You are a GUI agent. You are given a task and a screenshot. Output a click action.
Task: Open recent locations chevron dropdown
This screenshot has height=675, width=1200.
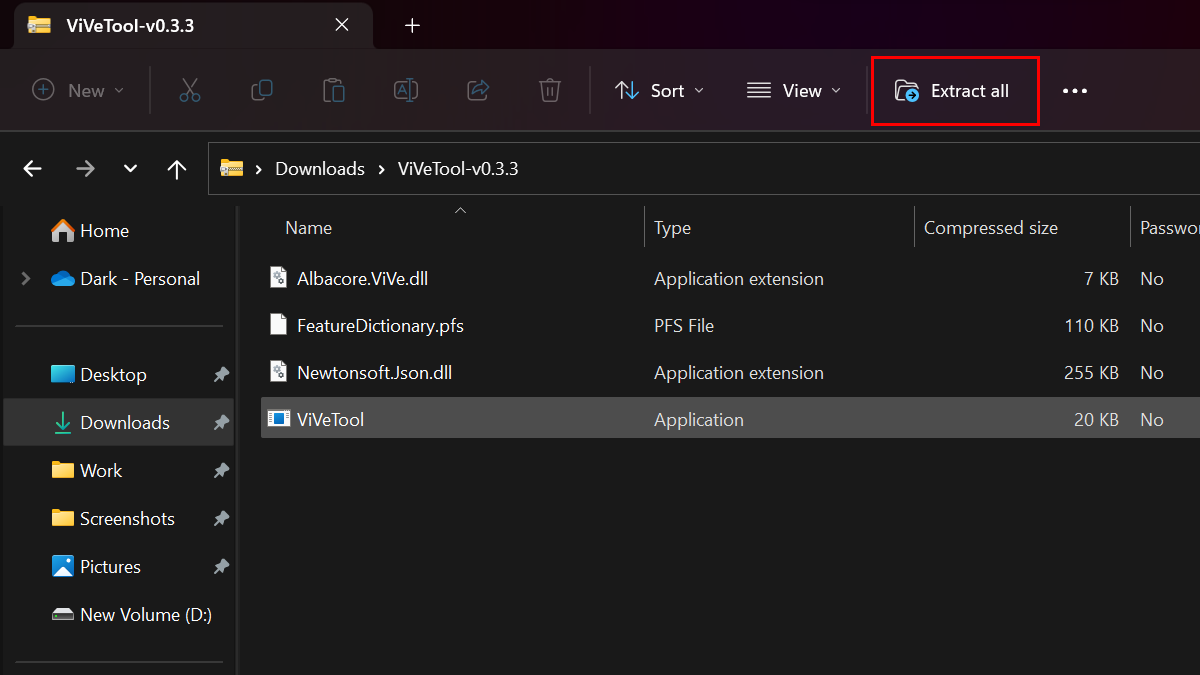pos(130,169)
